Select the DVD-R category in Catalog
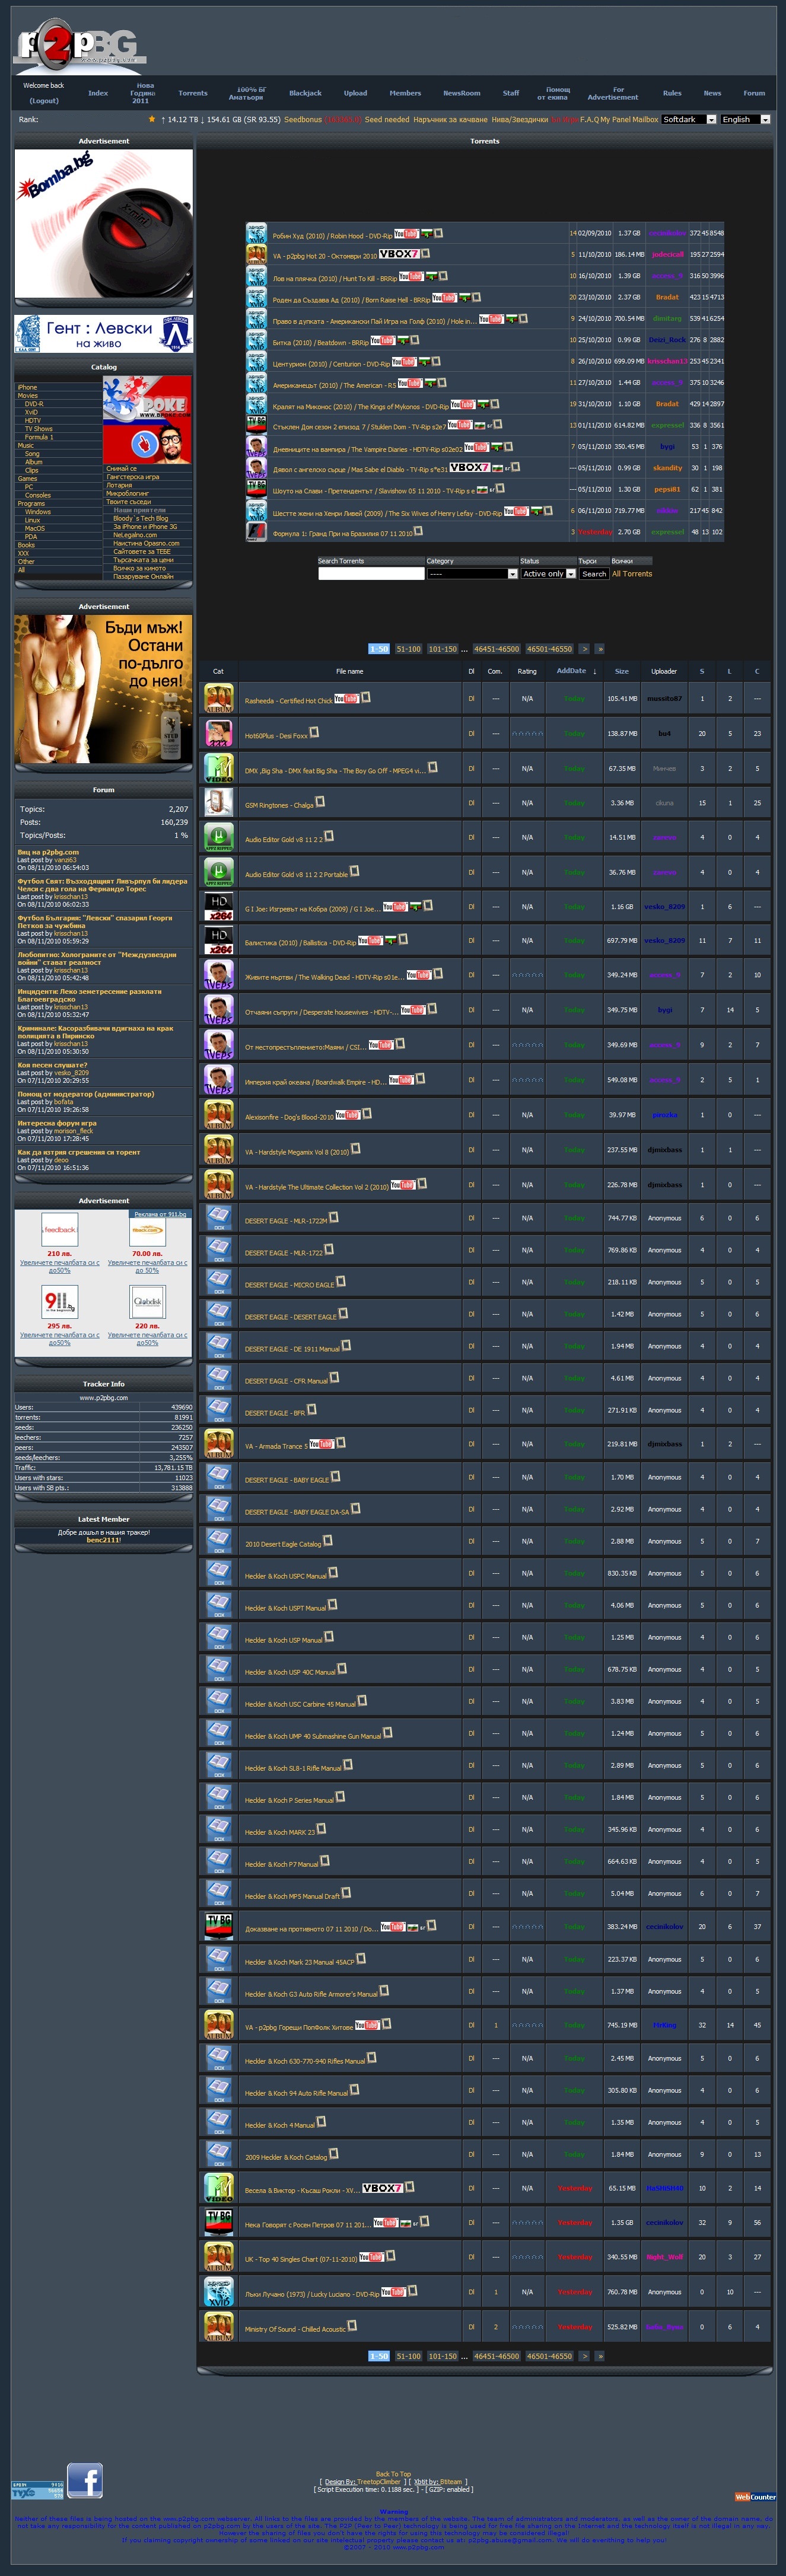 point(34,404)
